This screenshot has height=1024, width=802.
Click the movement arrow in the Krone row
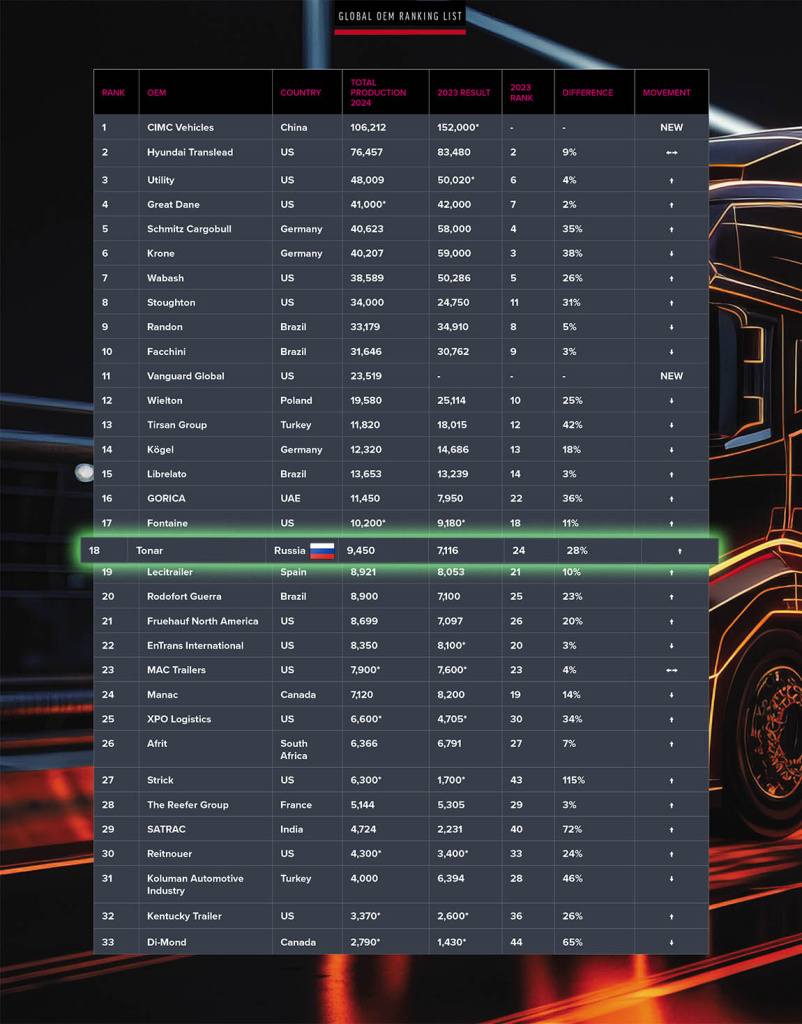(x=671, y=254)
